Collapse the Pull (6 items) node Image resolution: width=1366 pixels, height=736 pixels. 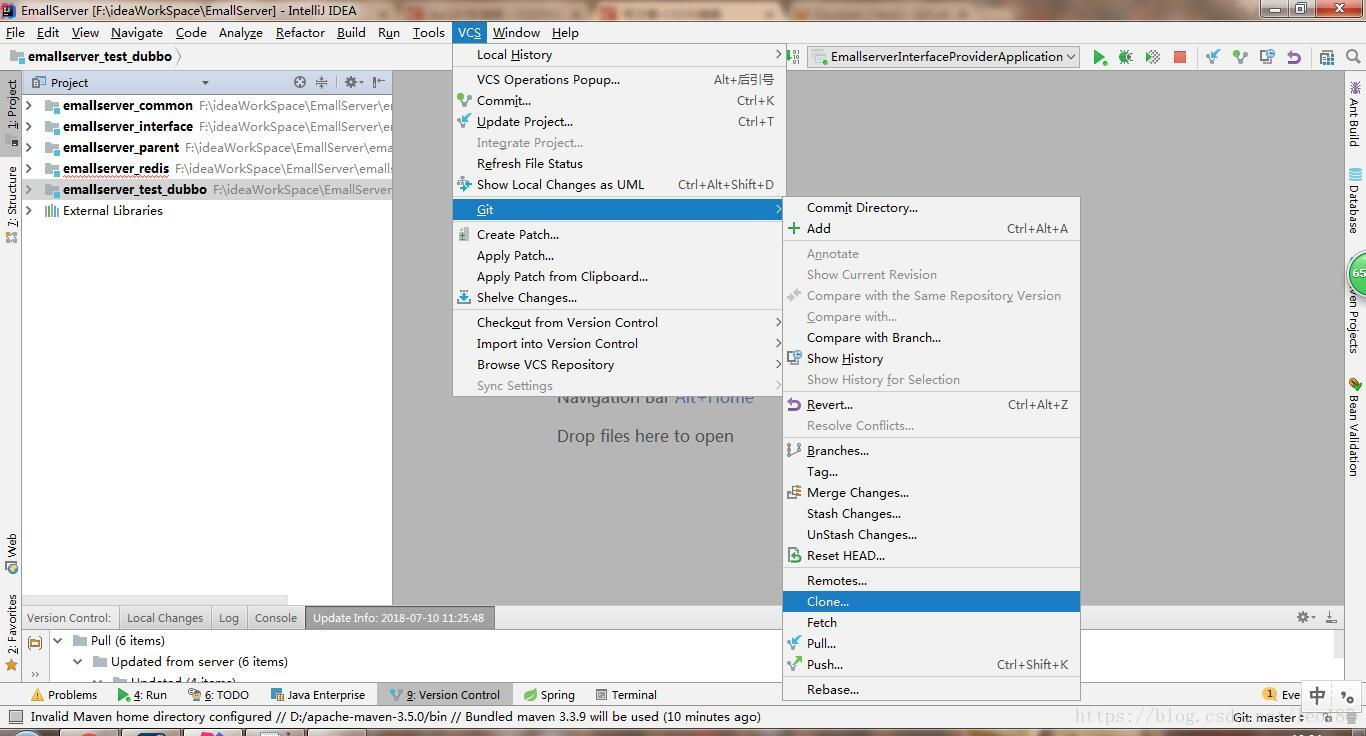[x=57, y=640]
